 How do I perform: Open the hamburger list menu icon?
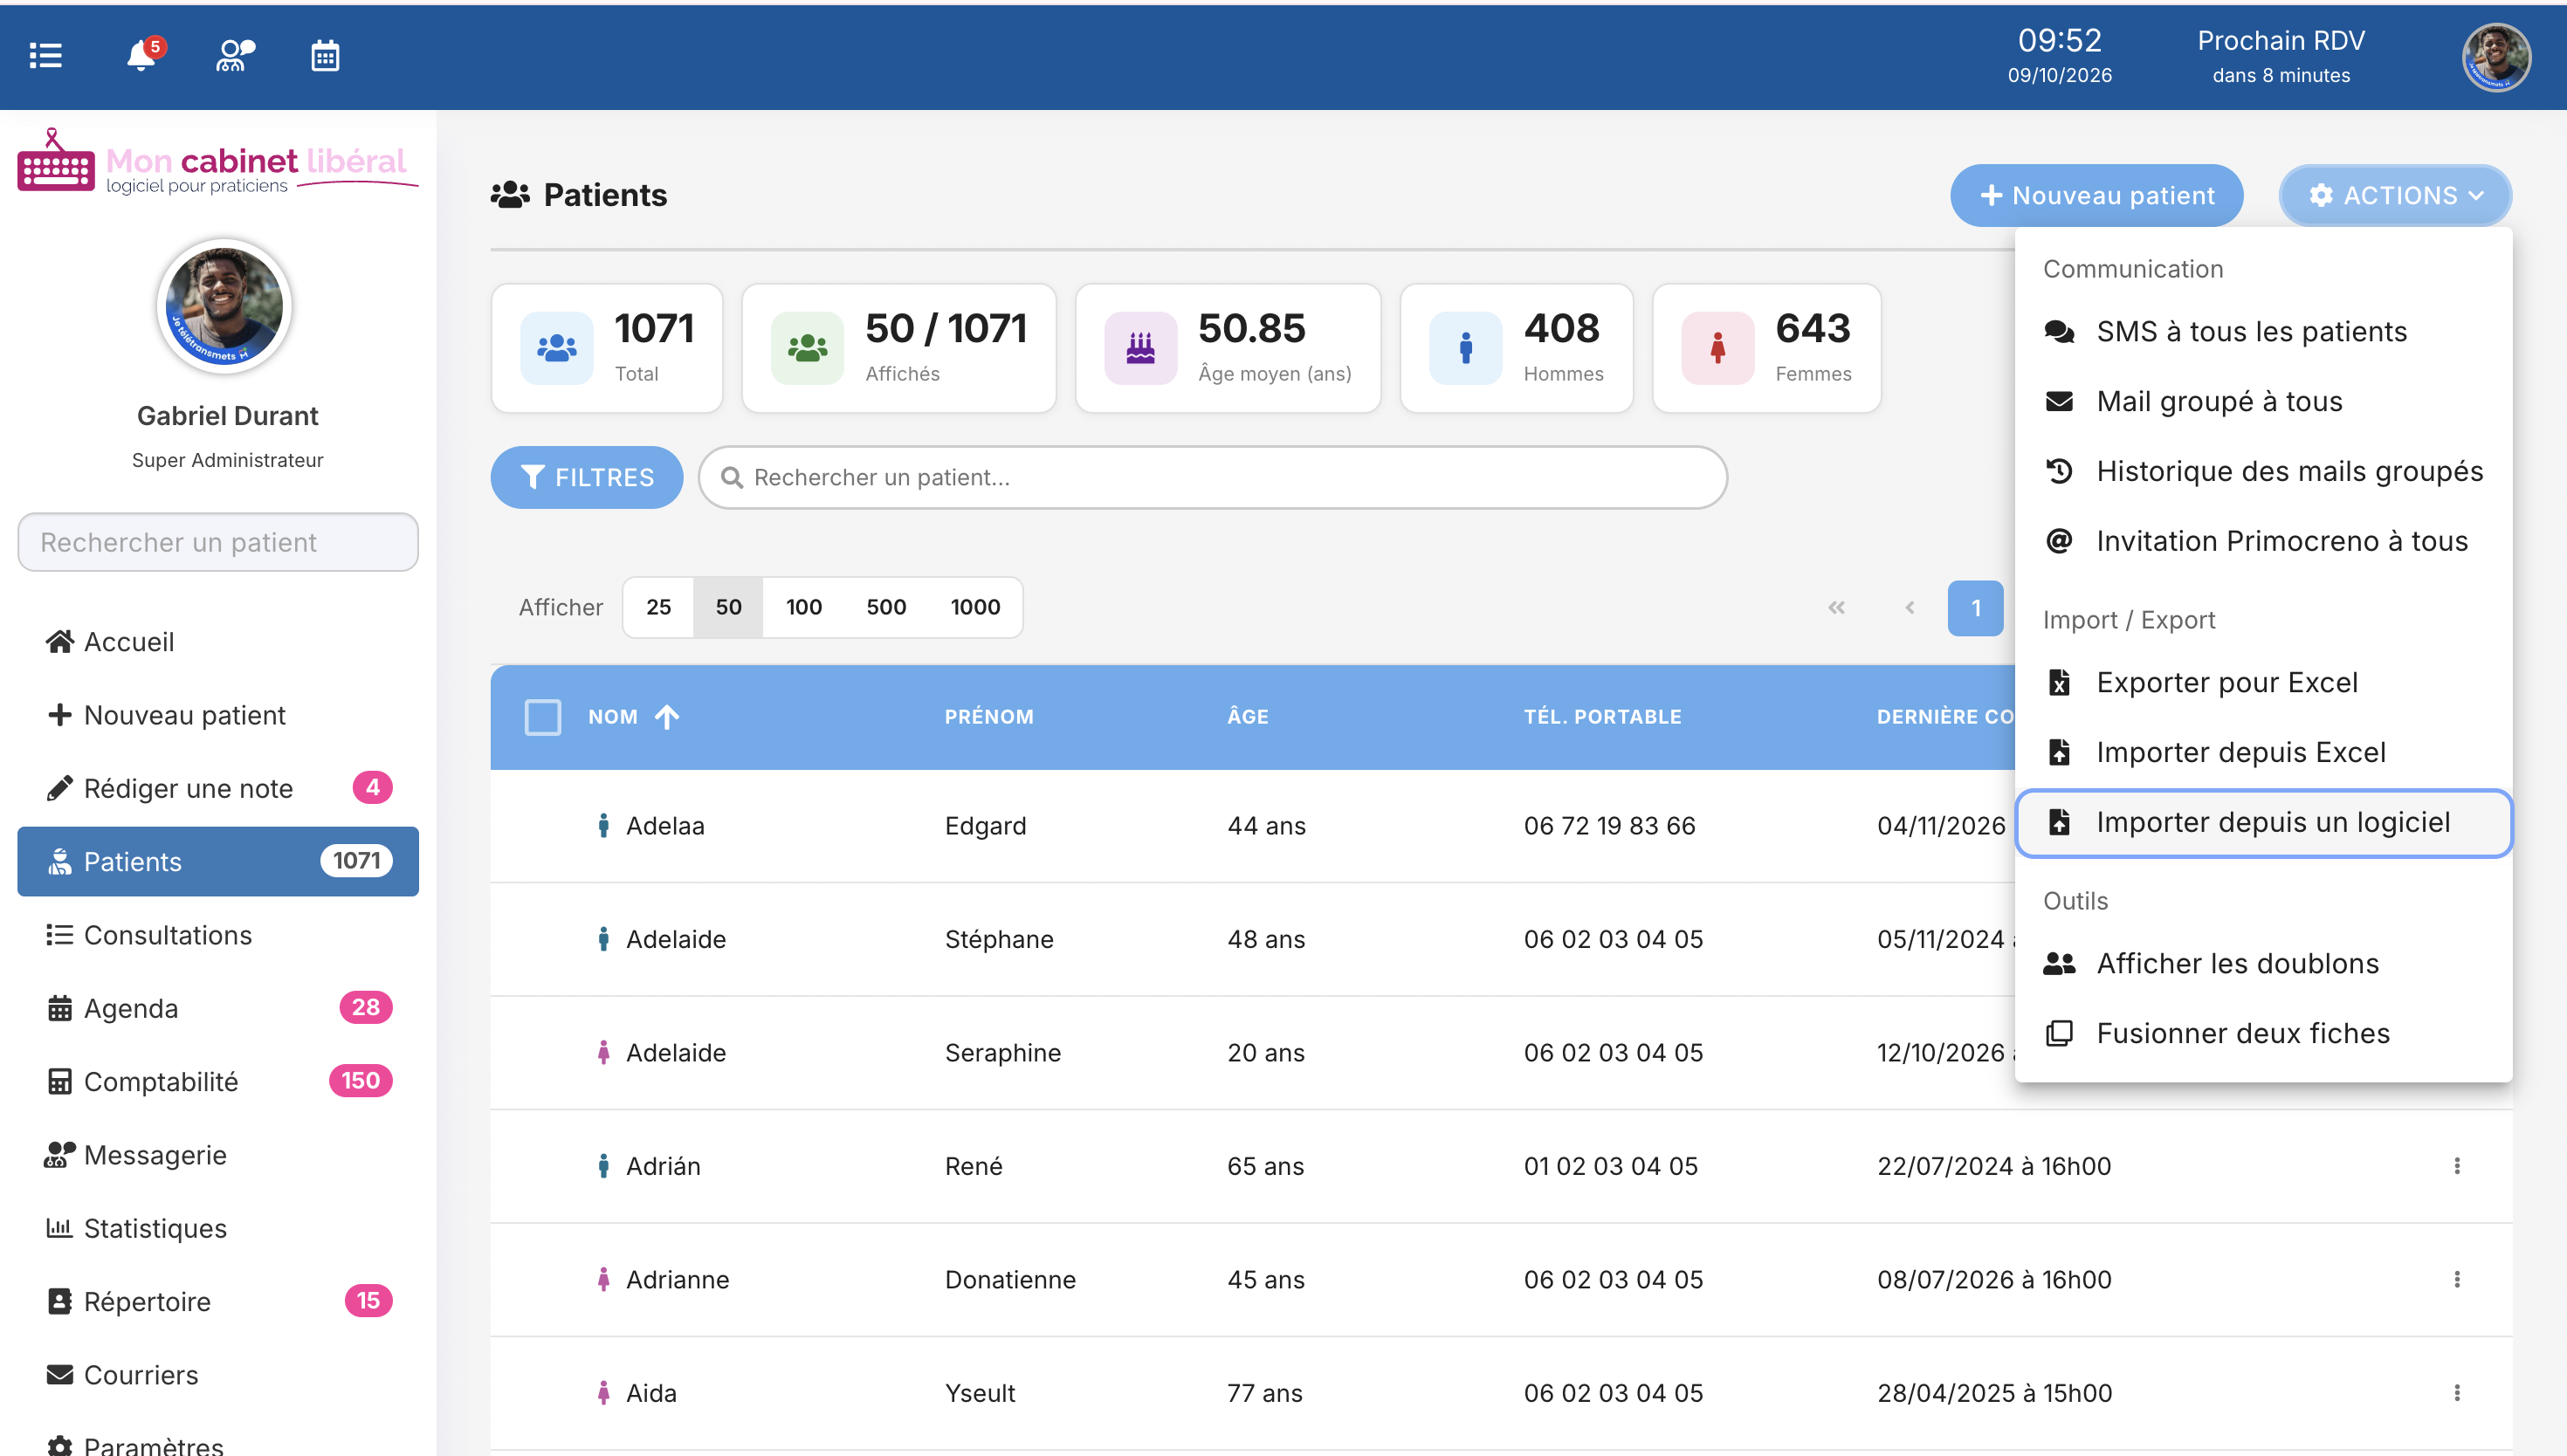(46, 56)
